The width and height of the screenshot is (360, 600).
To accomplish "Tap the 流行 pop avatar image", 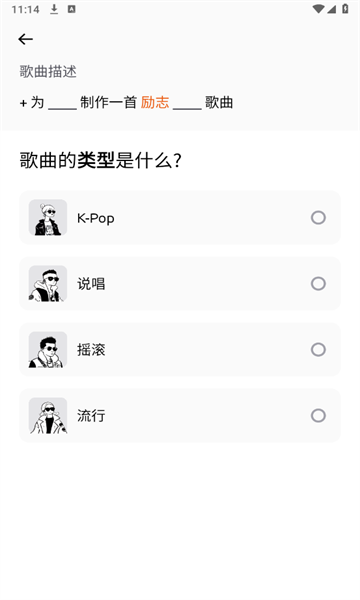I will click(x=48, y=416).
